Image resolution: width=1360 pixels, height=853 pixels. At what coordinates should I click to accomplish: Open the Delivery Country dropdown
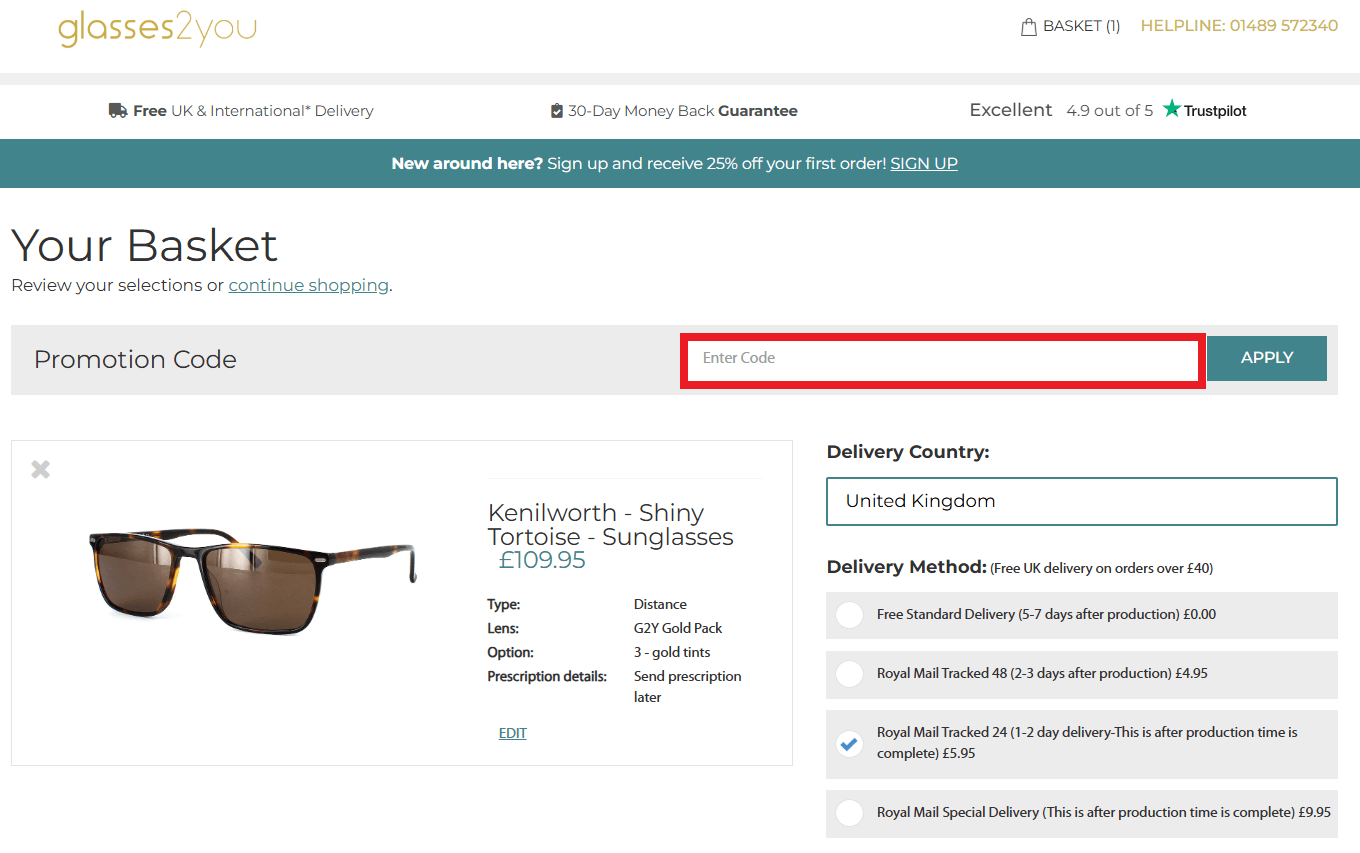[x=1082, y=501]
